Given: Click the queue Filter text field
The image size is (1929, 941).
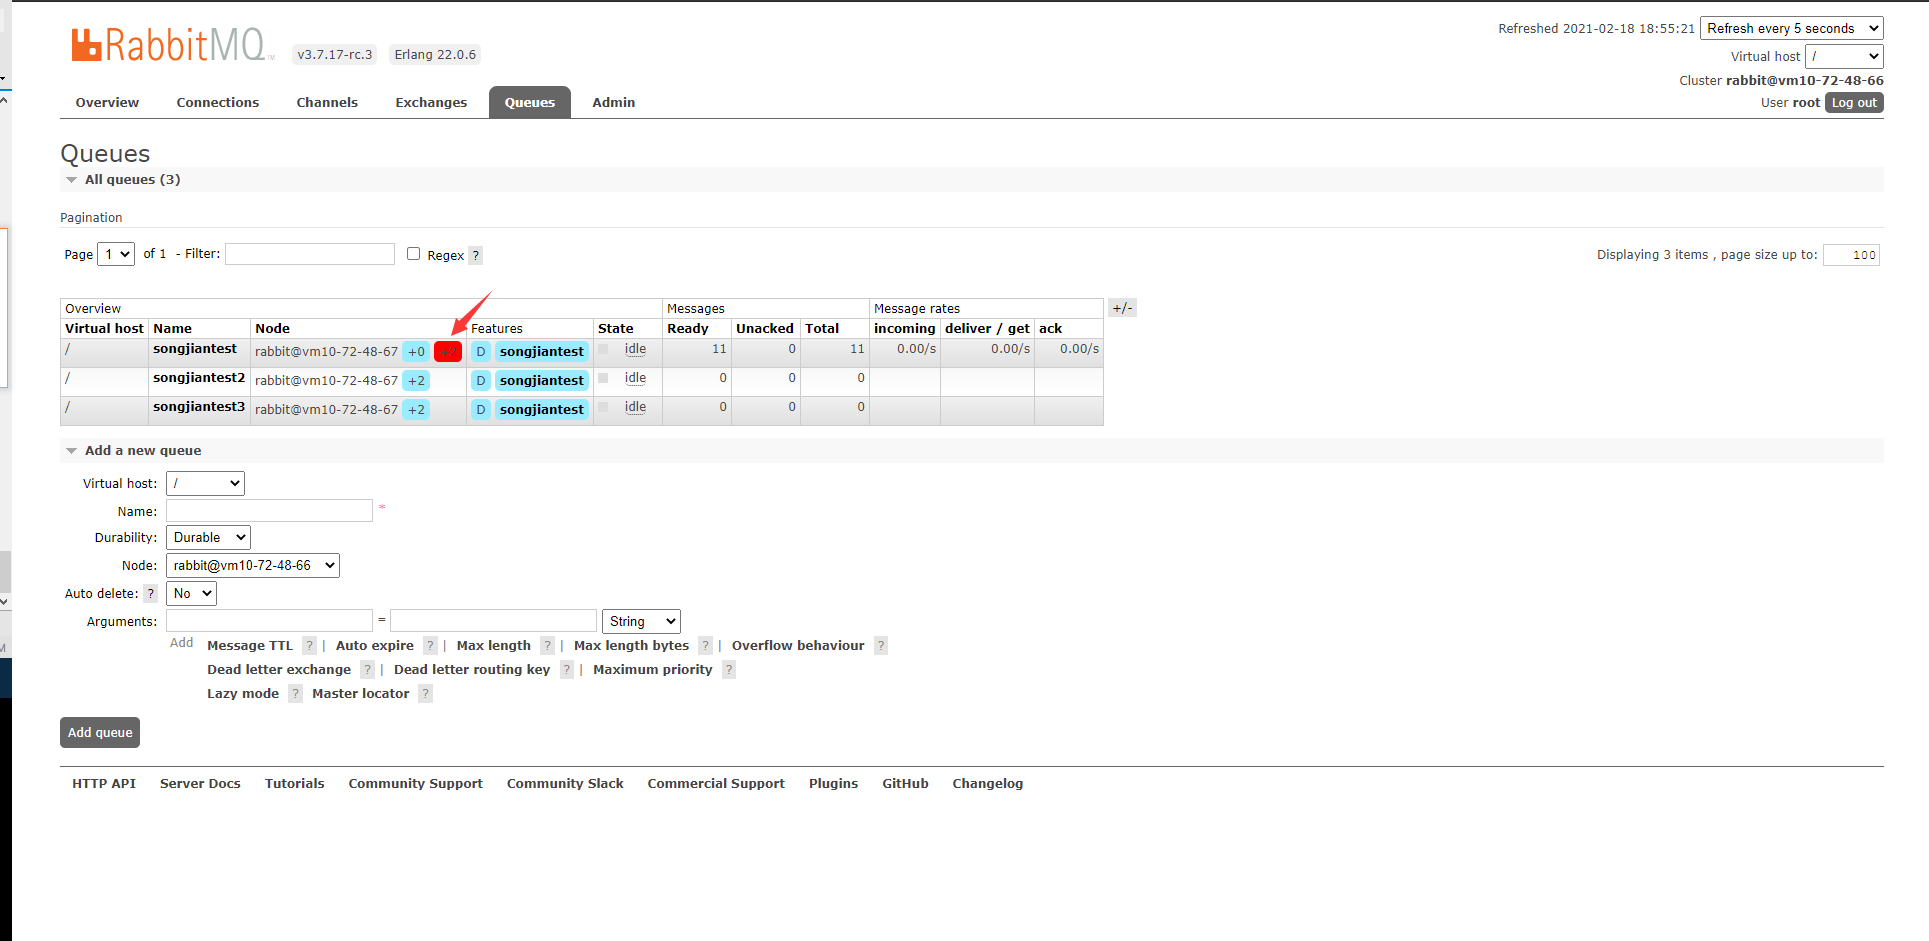Looking at the screenshot, I should tap(310, 254).
